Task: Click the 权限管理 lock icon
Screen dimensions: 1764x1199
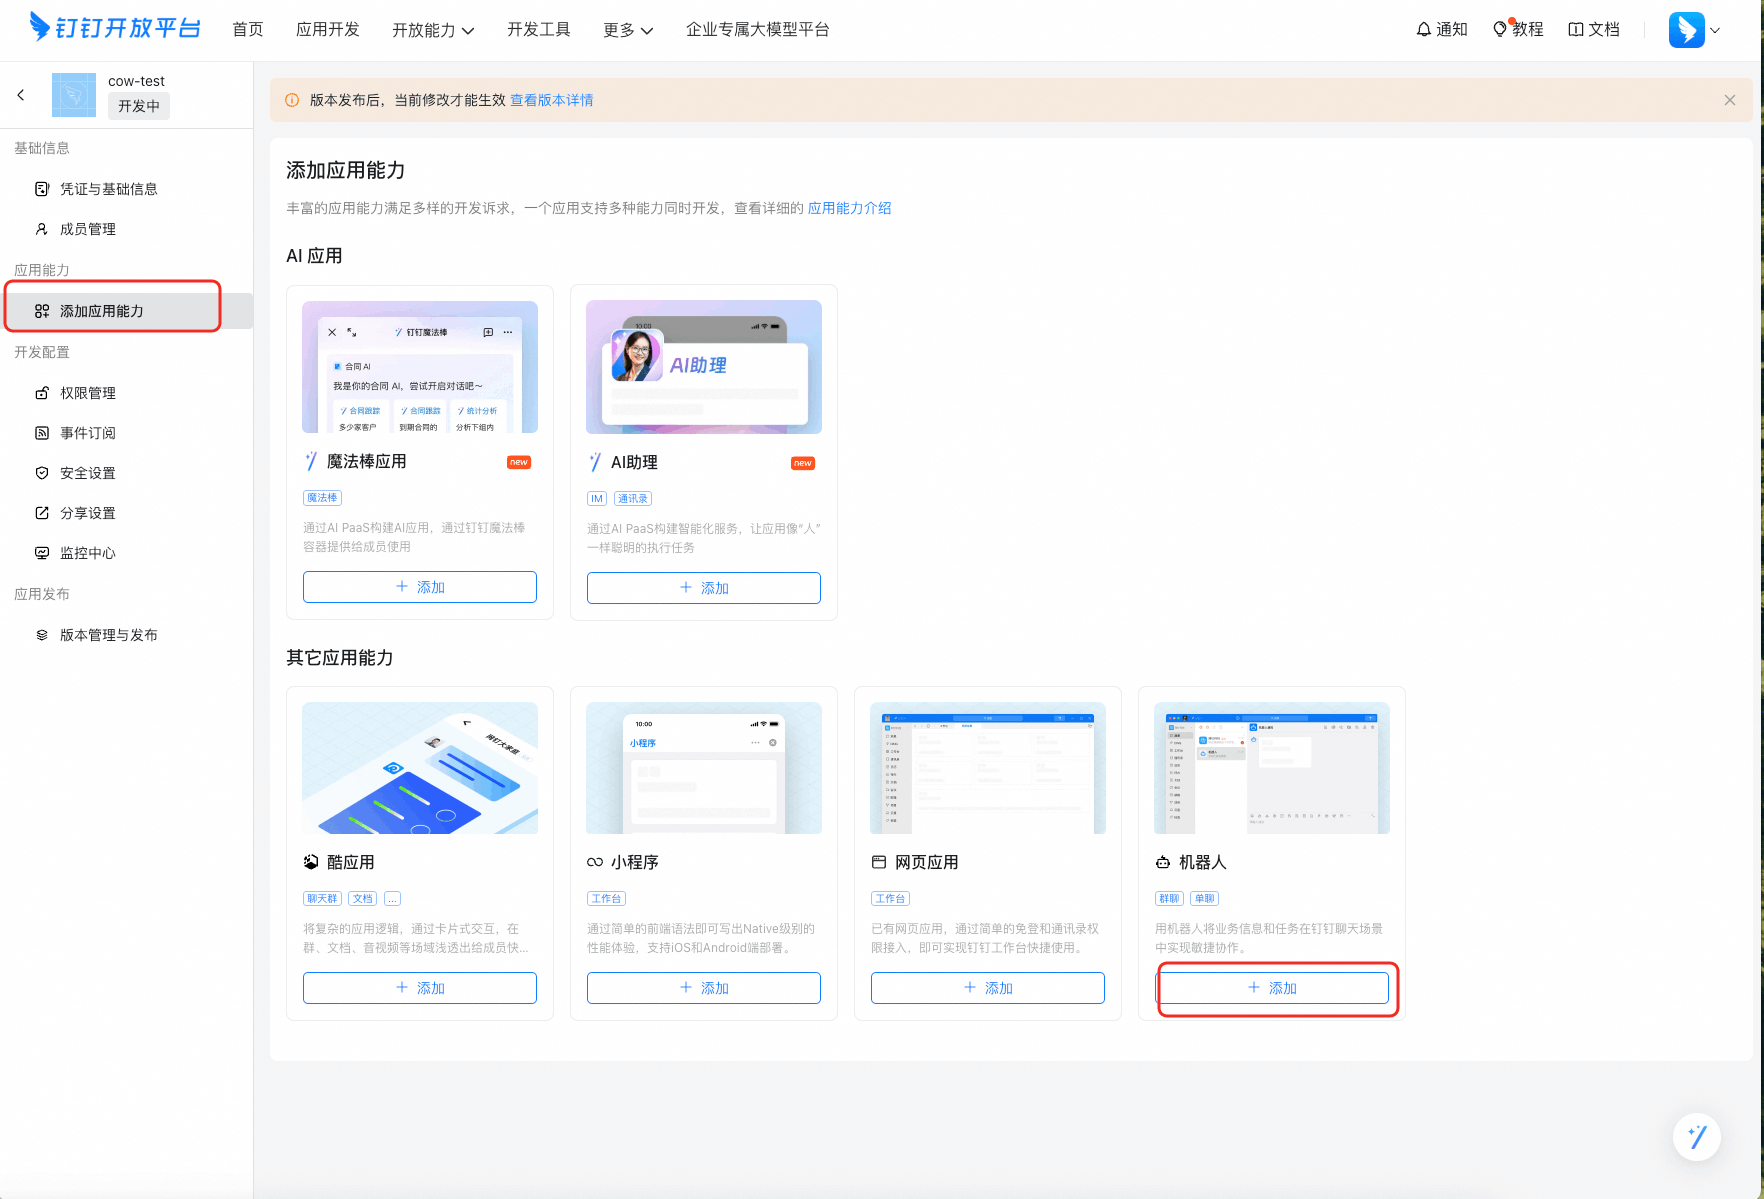Action: 42,393
